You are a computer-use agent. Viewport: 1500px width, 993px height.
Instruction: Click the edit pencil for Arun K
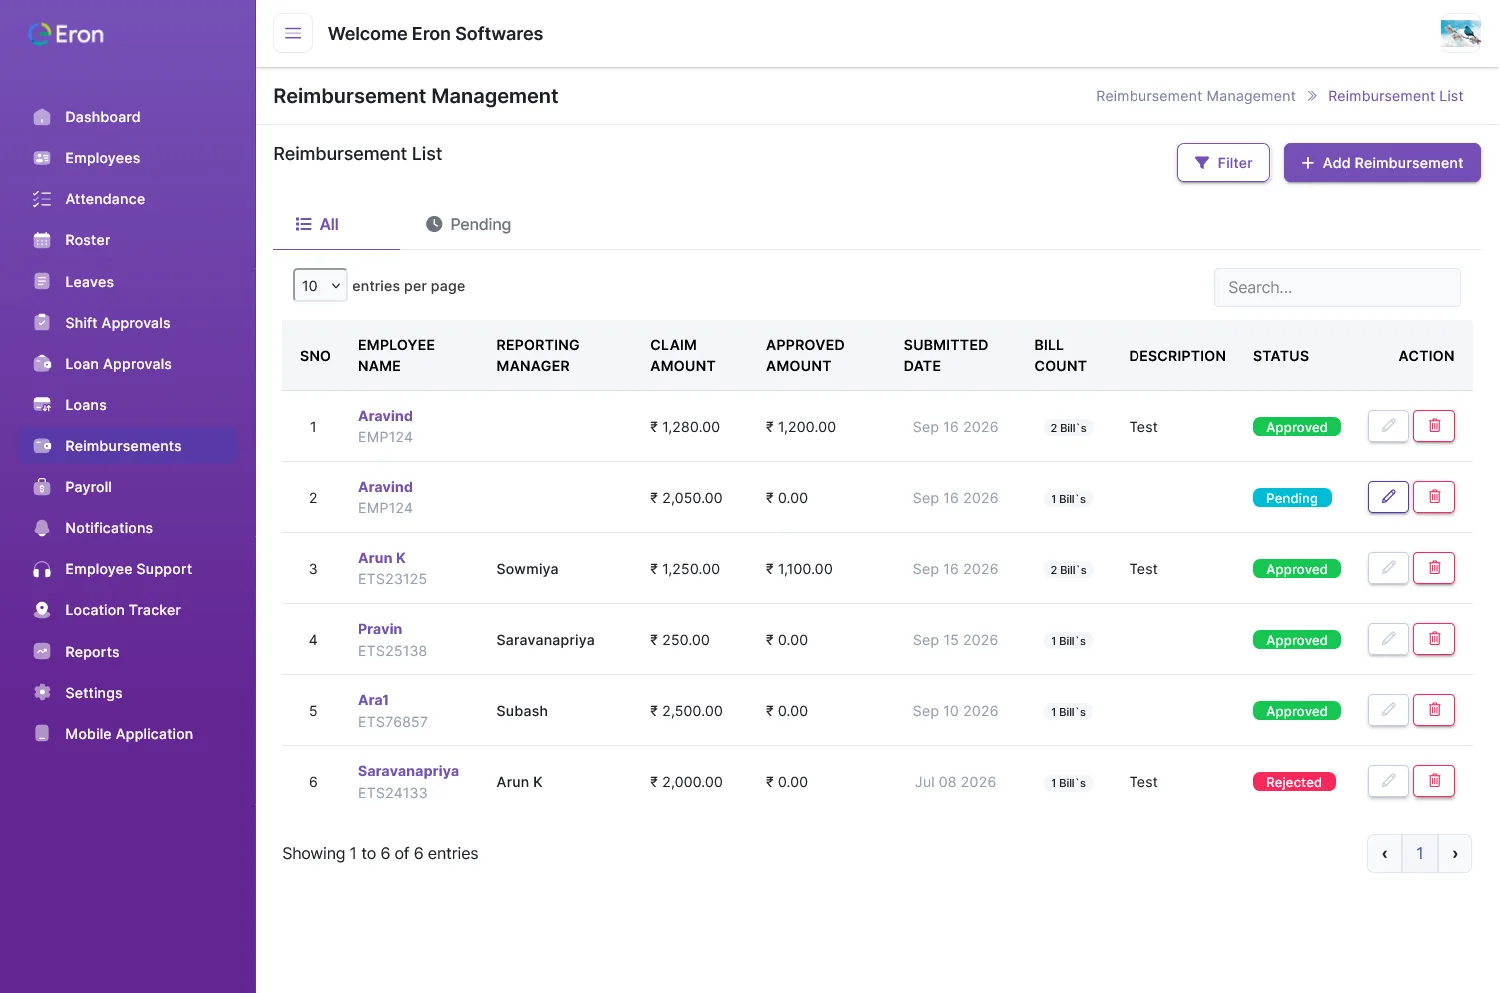pos(1388,568)
